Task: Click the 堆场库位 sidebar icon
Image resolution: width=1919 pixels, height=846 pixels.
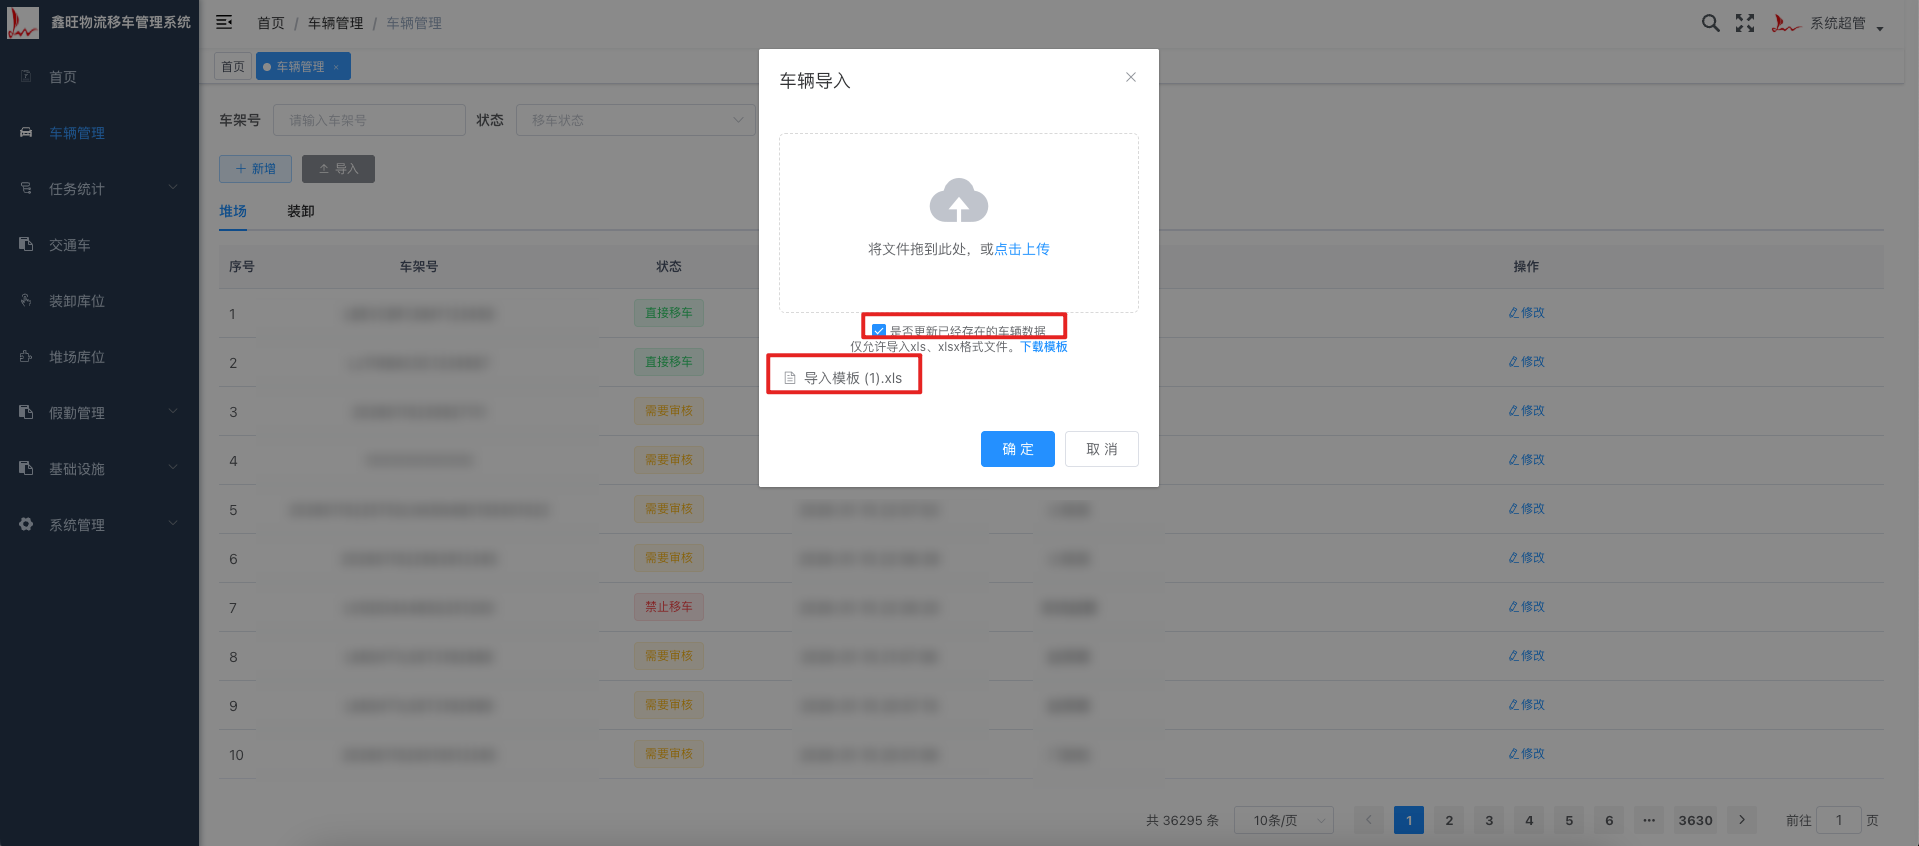Action: (26, 356)
